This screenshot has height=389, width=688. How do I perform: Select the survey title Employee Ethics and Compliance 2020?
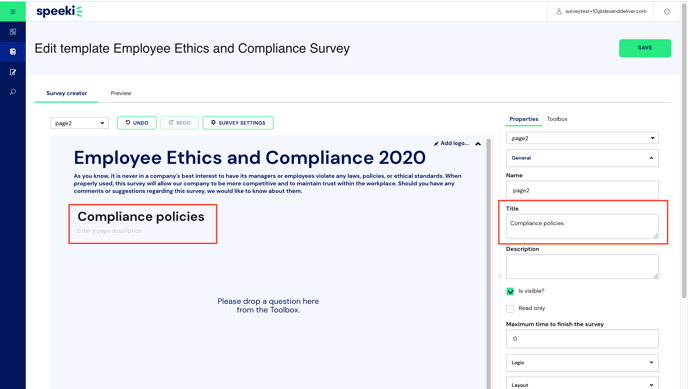click(250, 158)
